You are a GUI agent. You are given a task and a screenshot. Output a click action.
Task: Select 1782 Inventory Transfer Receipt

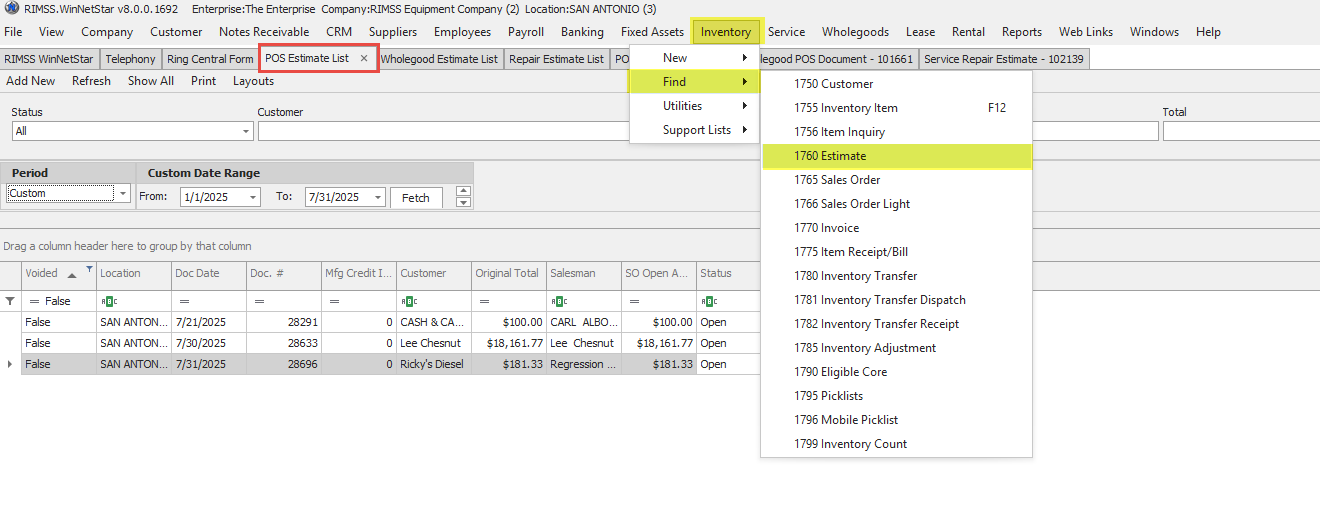(897, 324)
